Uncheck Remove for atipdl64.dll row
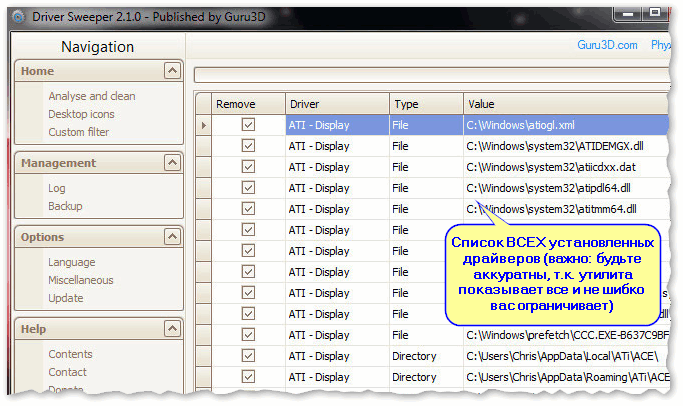Viewport: 683px width, 406px height. coord(248,188)
